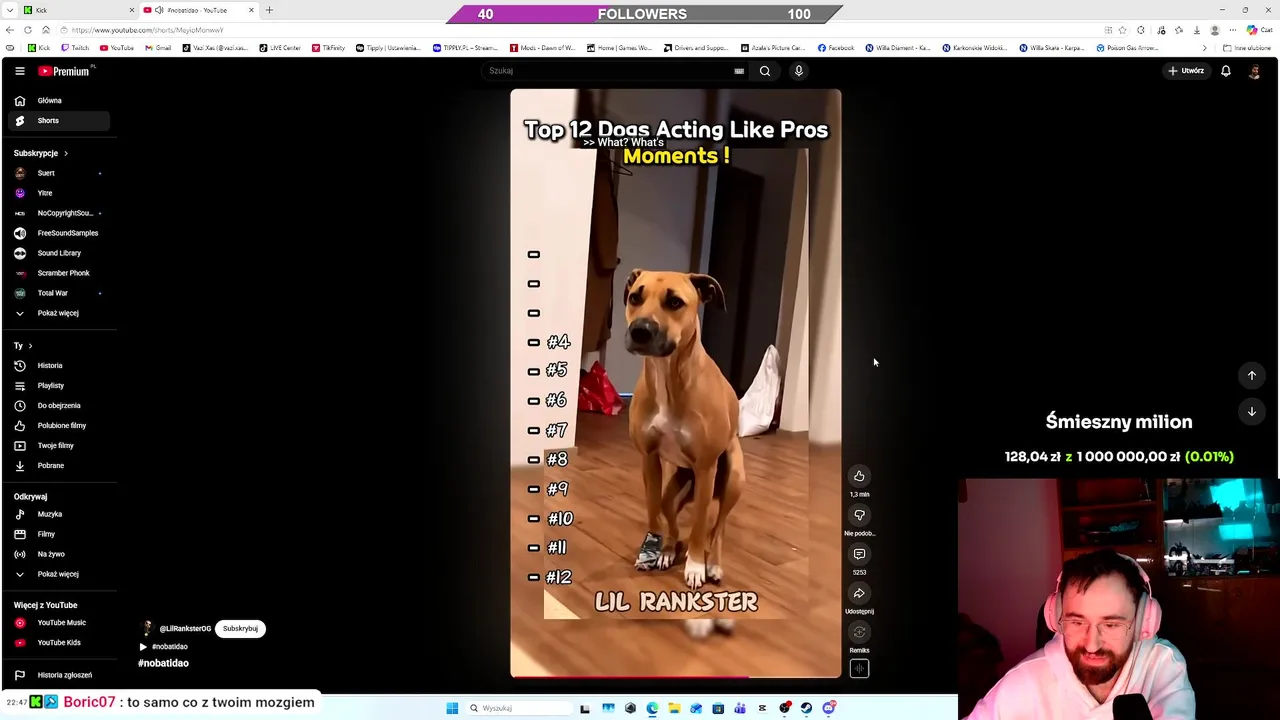The height and width of the screenshot is (720, 1280).
Task: Open the browser tab list dropdown
Action: coord(9,10)
